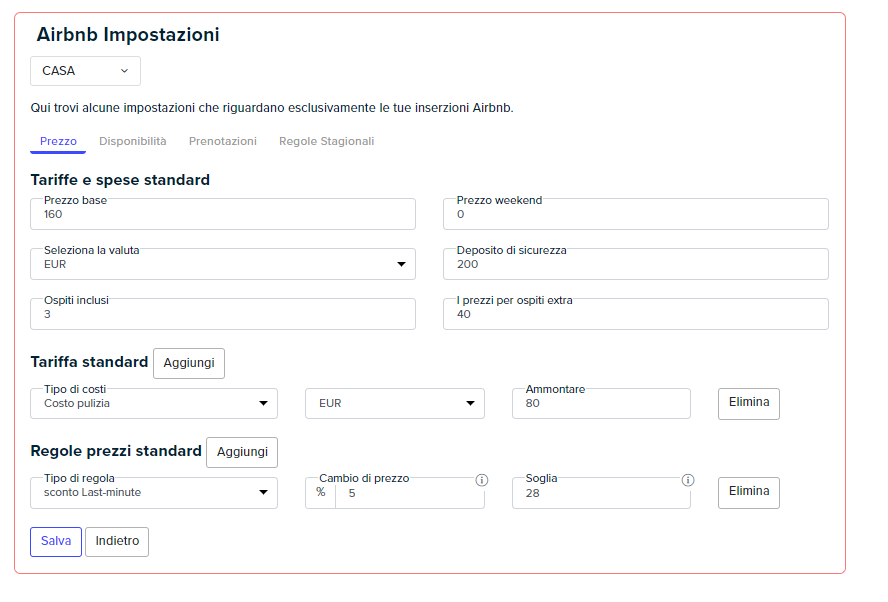This screenshot has width=888, height=602.
Task: Open the CASA listing dropdown
Action: click(x=85, y=71)
